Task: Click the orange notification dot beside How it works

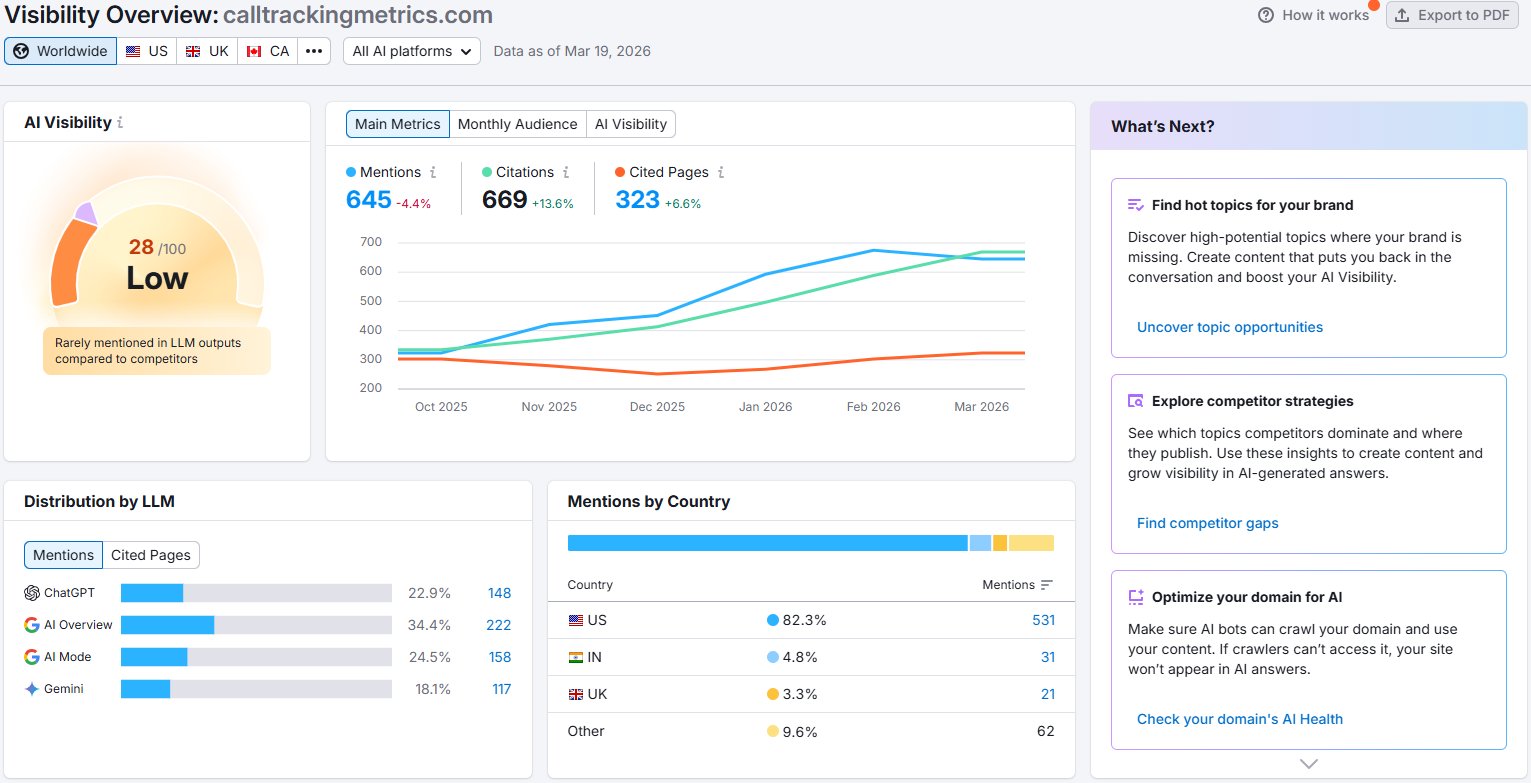Action: pyautogui.click(x=1374, y=5)
